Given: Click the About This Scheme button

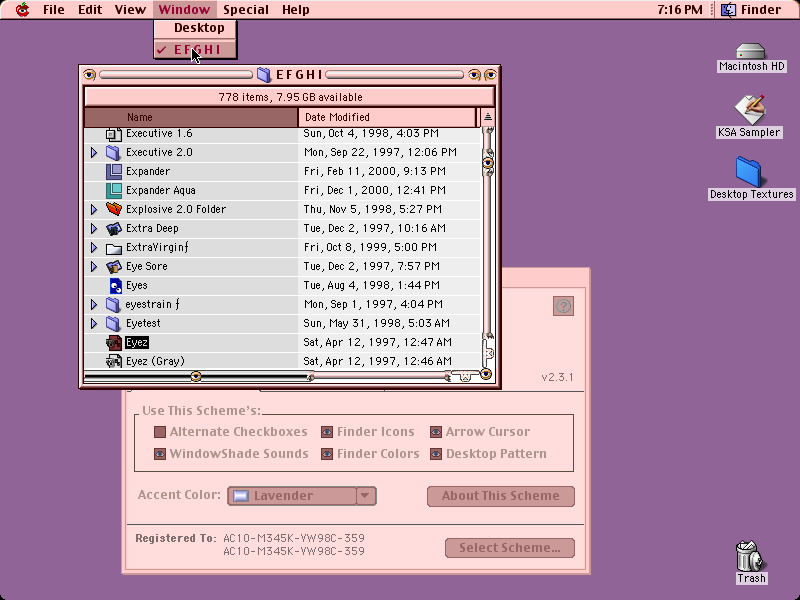Looking at the screenshot, I should tap(501, 496).
